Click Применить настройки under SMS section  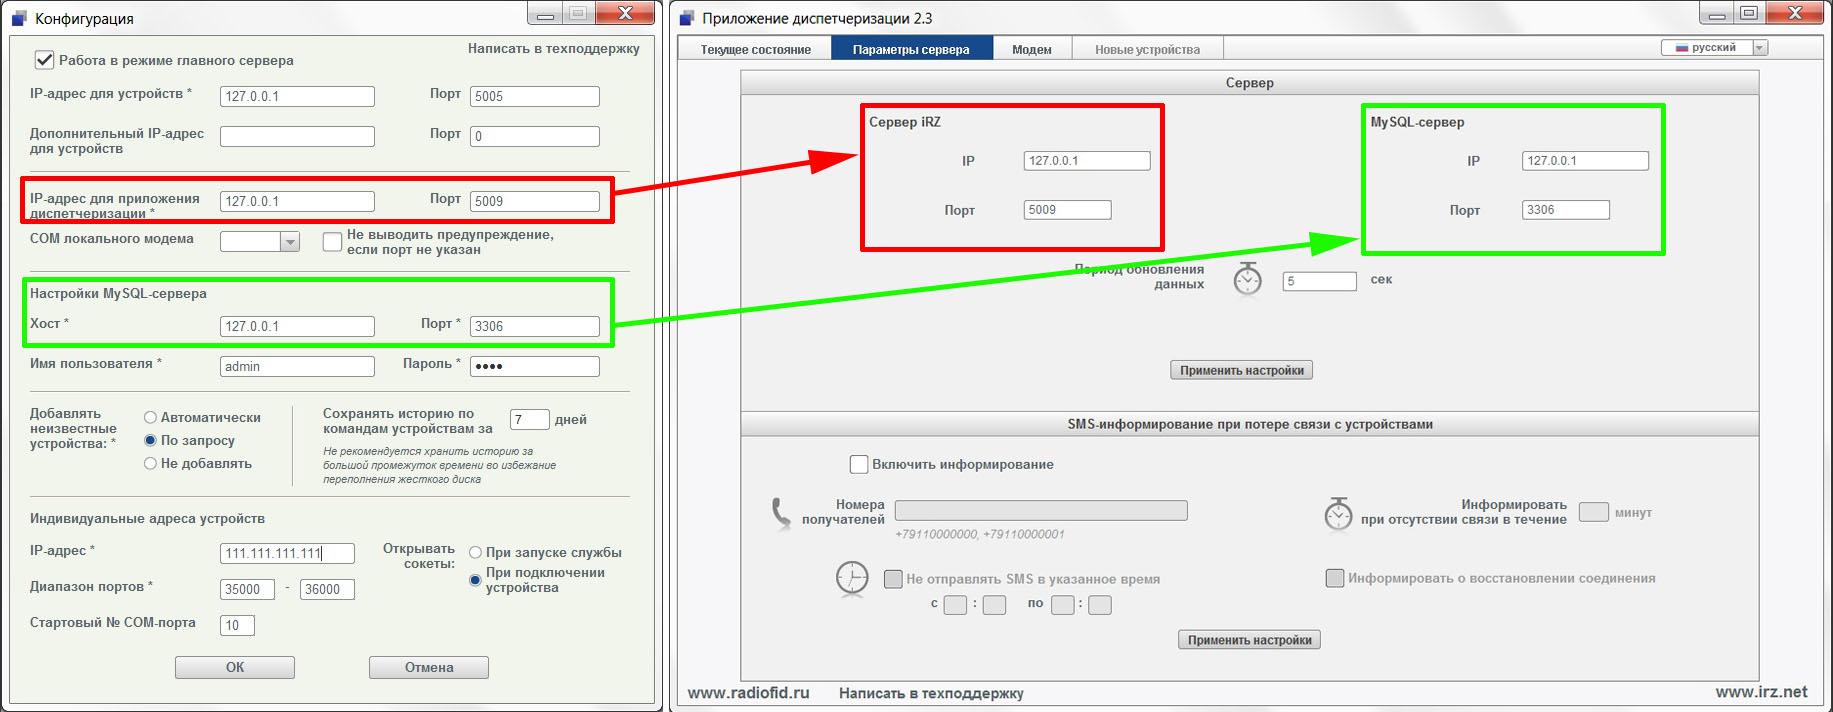[x=1249, y=640]
